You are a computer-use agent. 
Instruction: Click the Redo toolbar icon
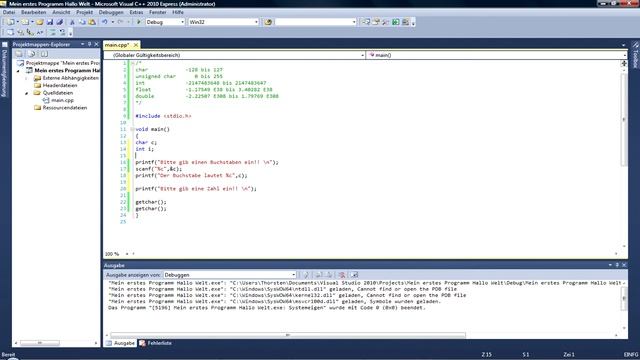point(120,22)
